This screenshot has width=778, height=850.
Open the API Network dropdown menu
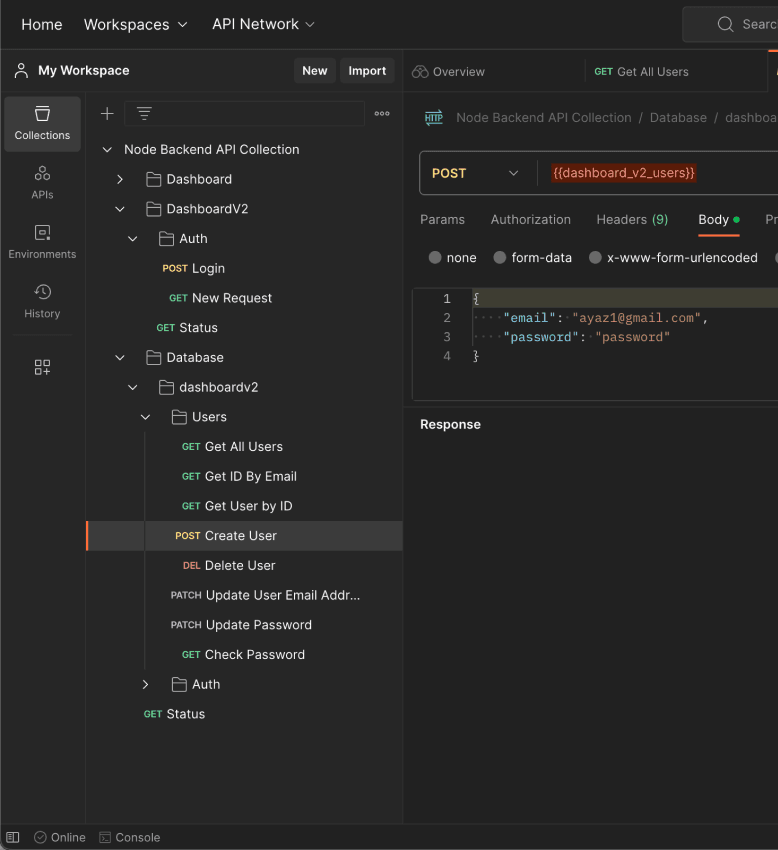(263, 24)
